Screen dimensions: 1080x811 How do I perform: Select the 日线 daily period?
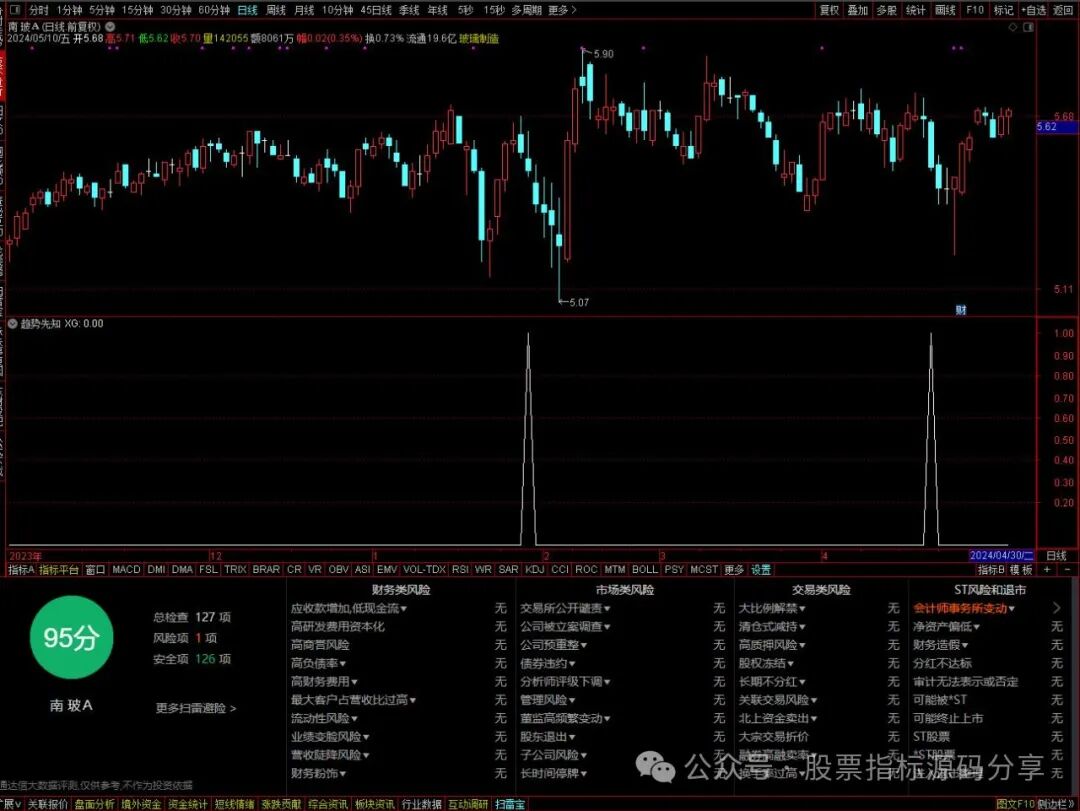point(247,10)
